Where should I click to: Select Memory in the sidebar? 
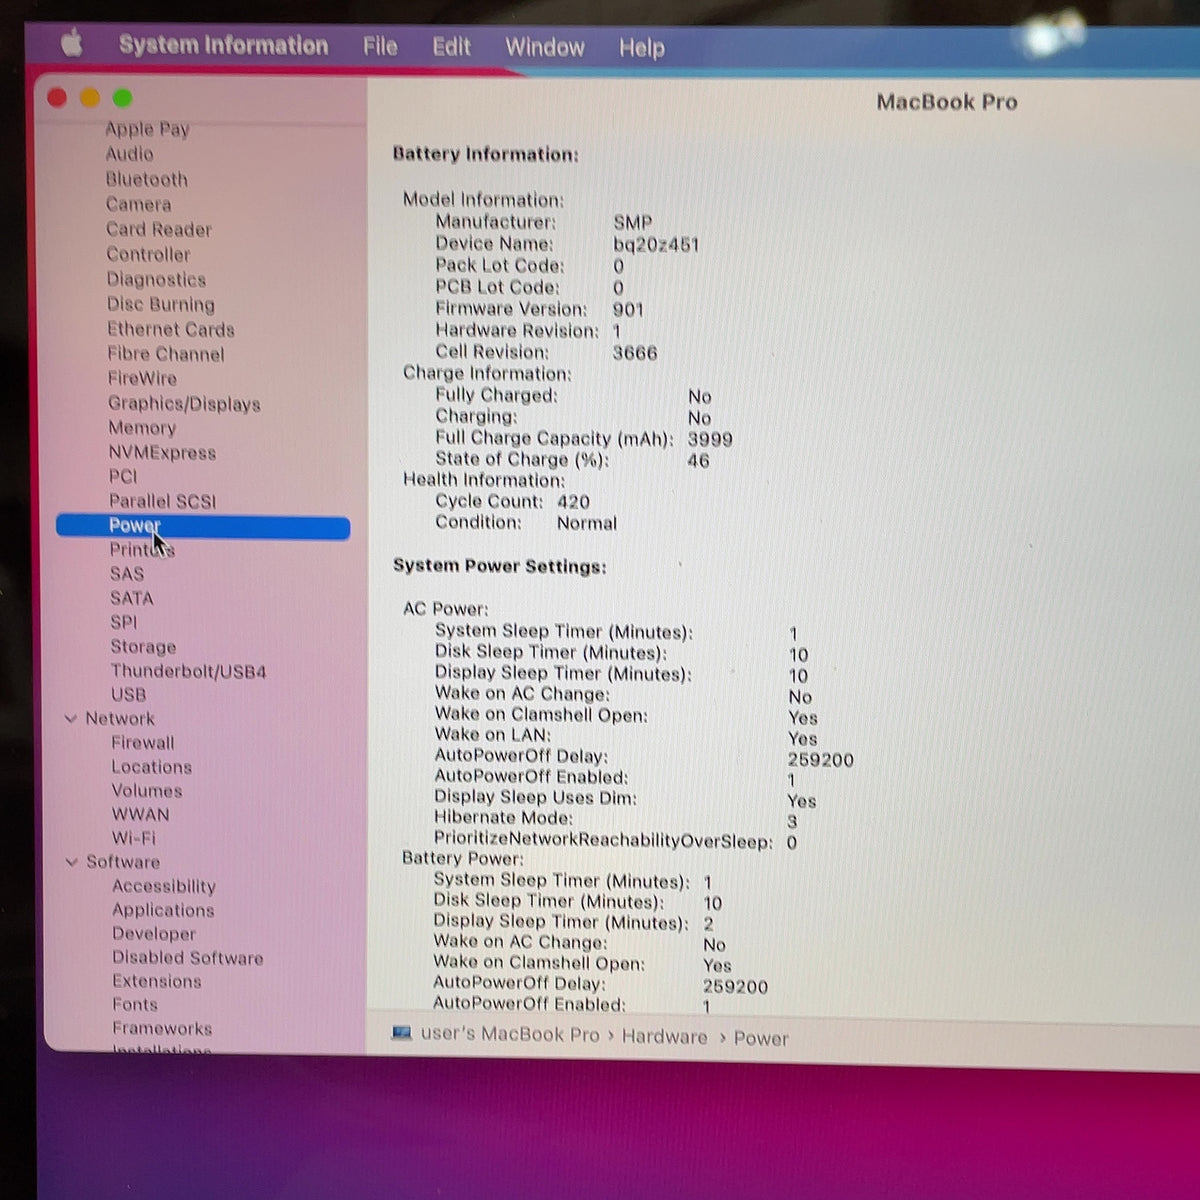(142, 428)
